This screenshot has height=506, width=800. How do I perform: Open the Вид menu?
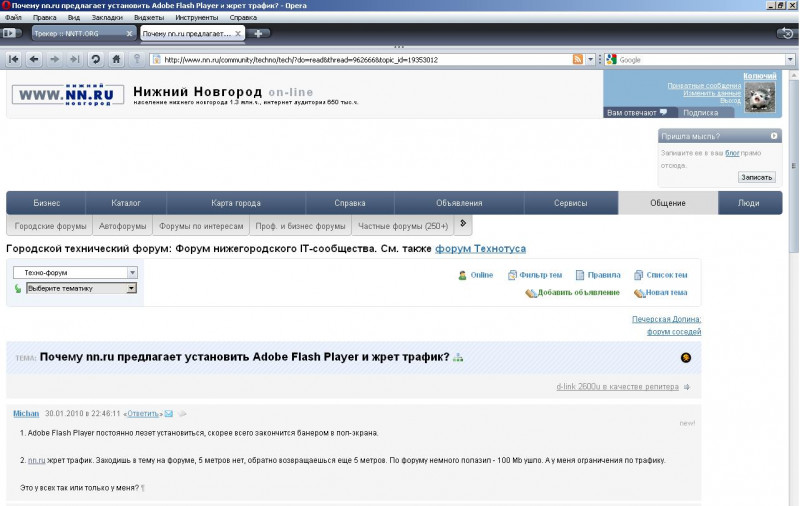coord(74,17)
